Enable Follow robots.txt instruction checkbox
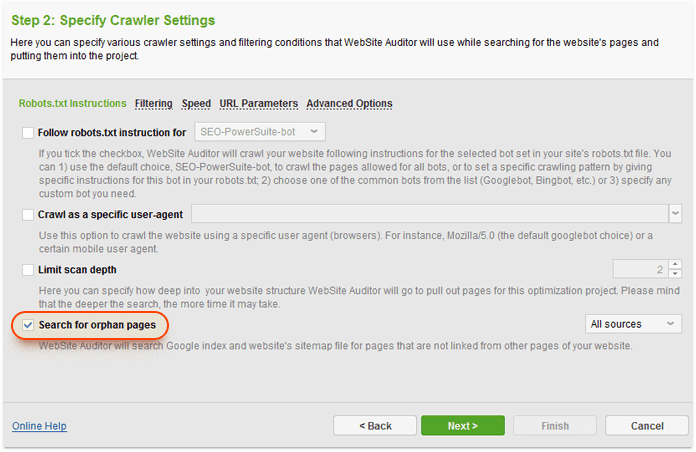 tap(27, 132)
